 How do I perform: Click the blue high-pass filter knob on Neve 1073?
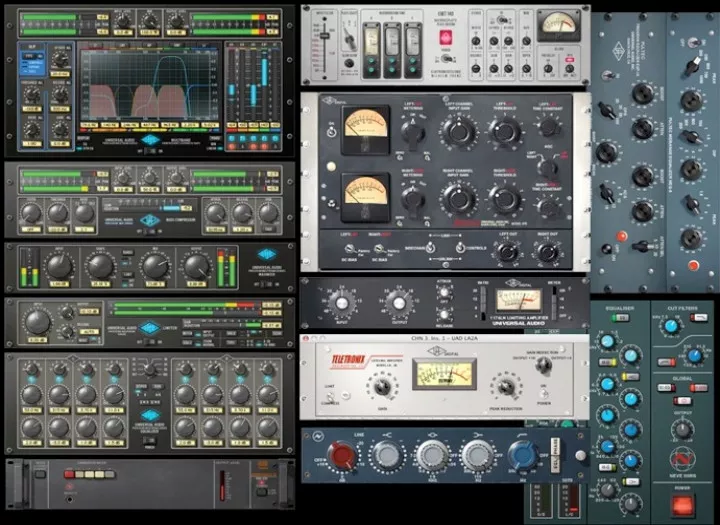tap(523, 455)
